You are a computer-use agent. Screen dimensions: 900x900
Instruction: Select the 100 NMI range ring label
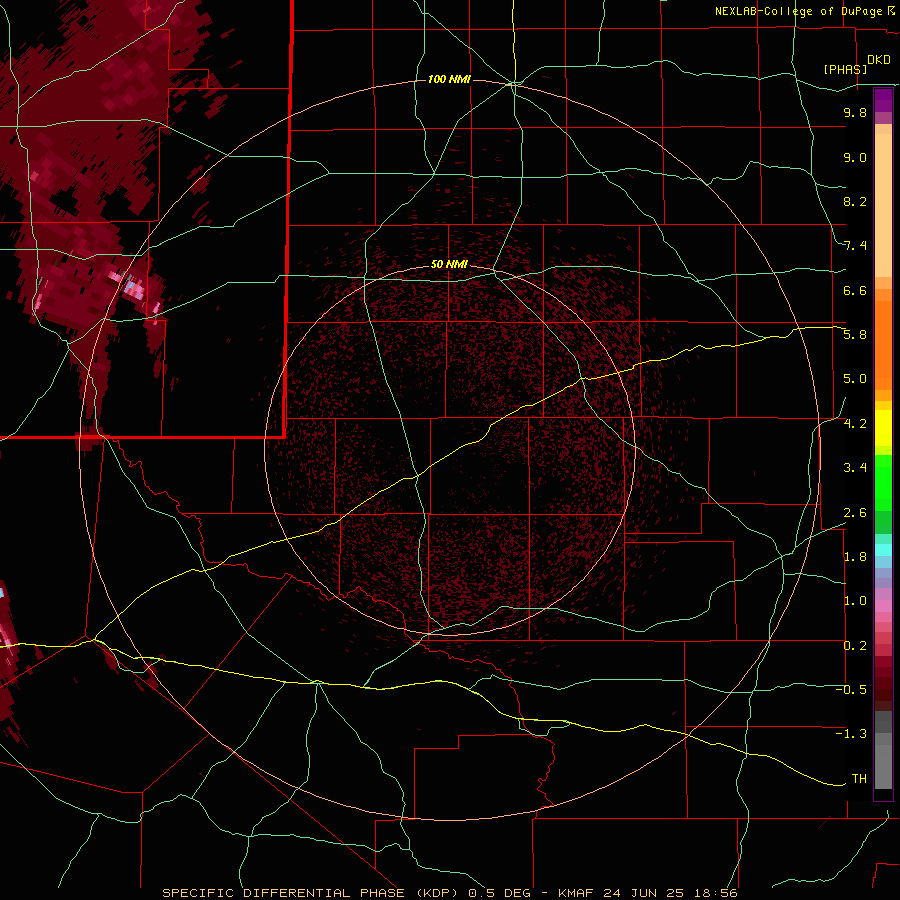449,79
